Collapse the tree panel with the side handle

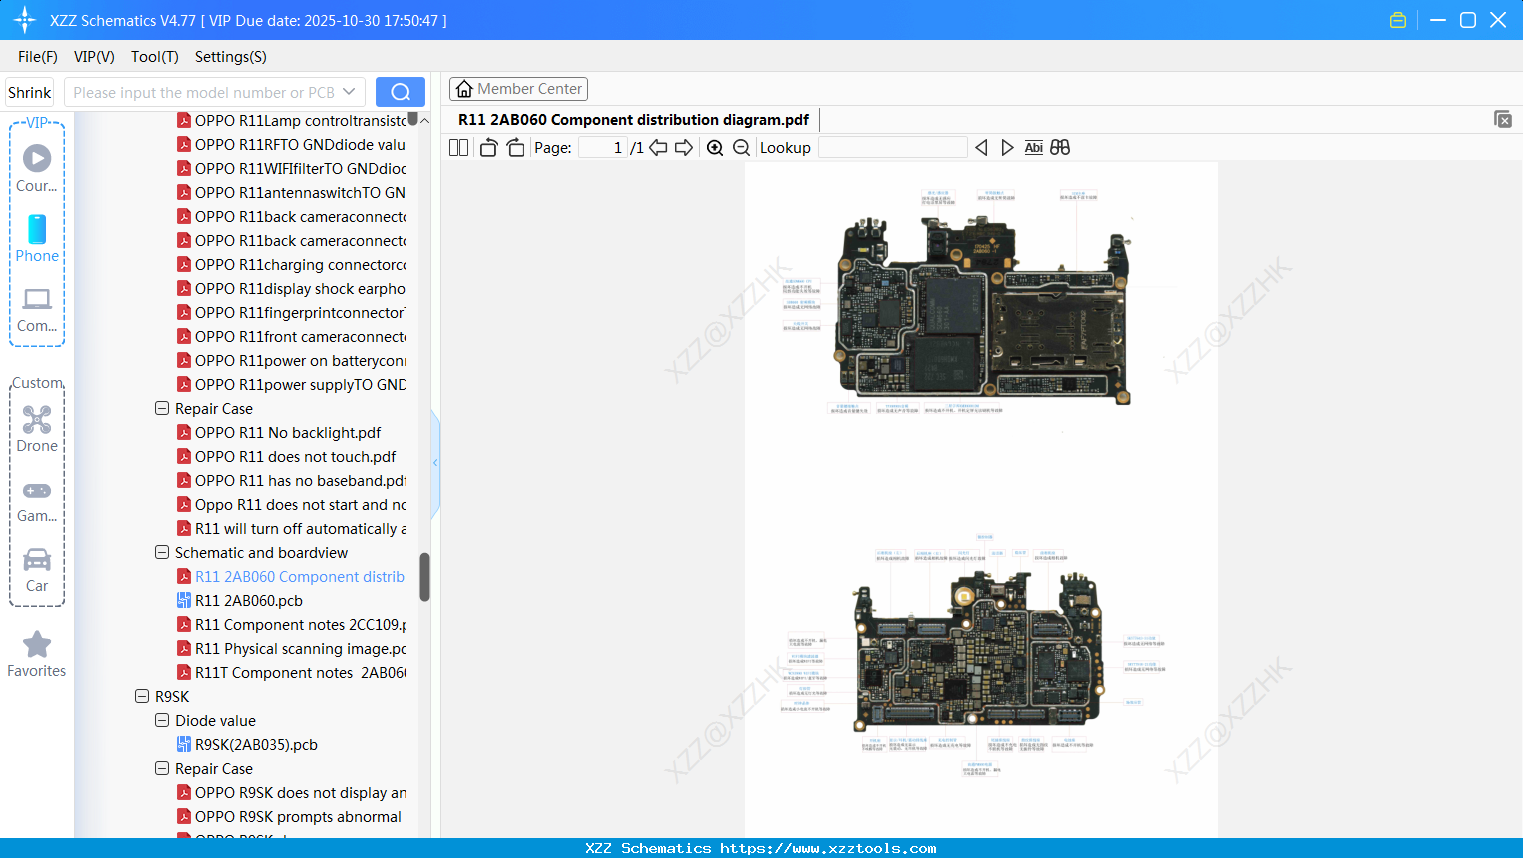coord(435,463)
